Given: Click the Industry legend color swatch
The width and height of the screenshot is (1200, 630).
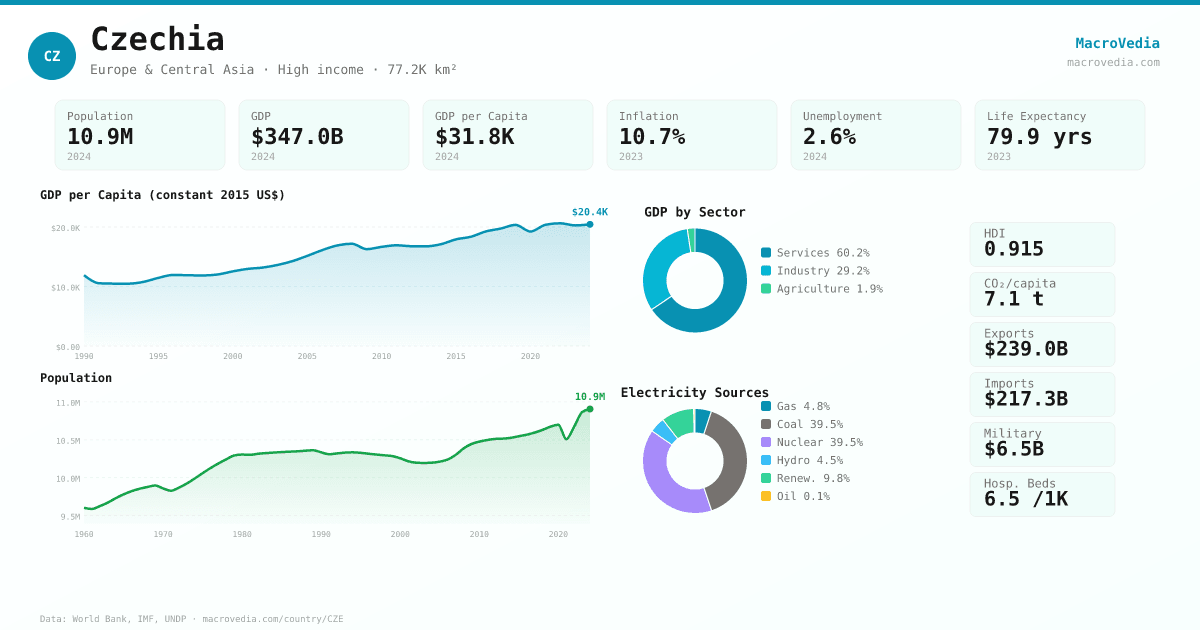Looking at the screenshot, I should click(x=766, y=271).
